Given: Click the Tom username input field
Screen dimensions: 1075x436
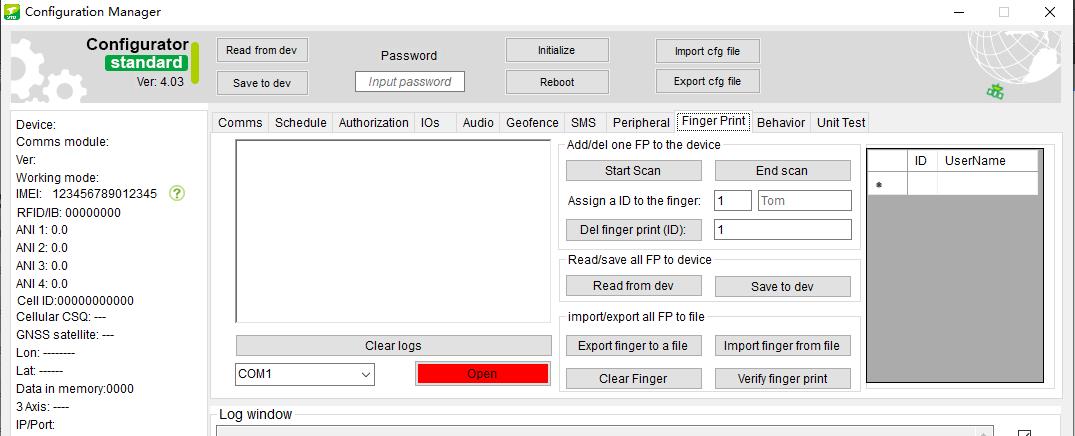Looking at the screenshot, I should (805, 201).
